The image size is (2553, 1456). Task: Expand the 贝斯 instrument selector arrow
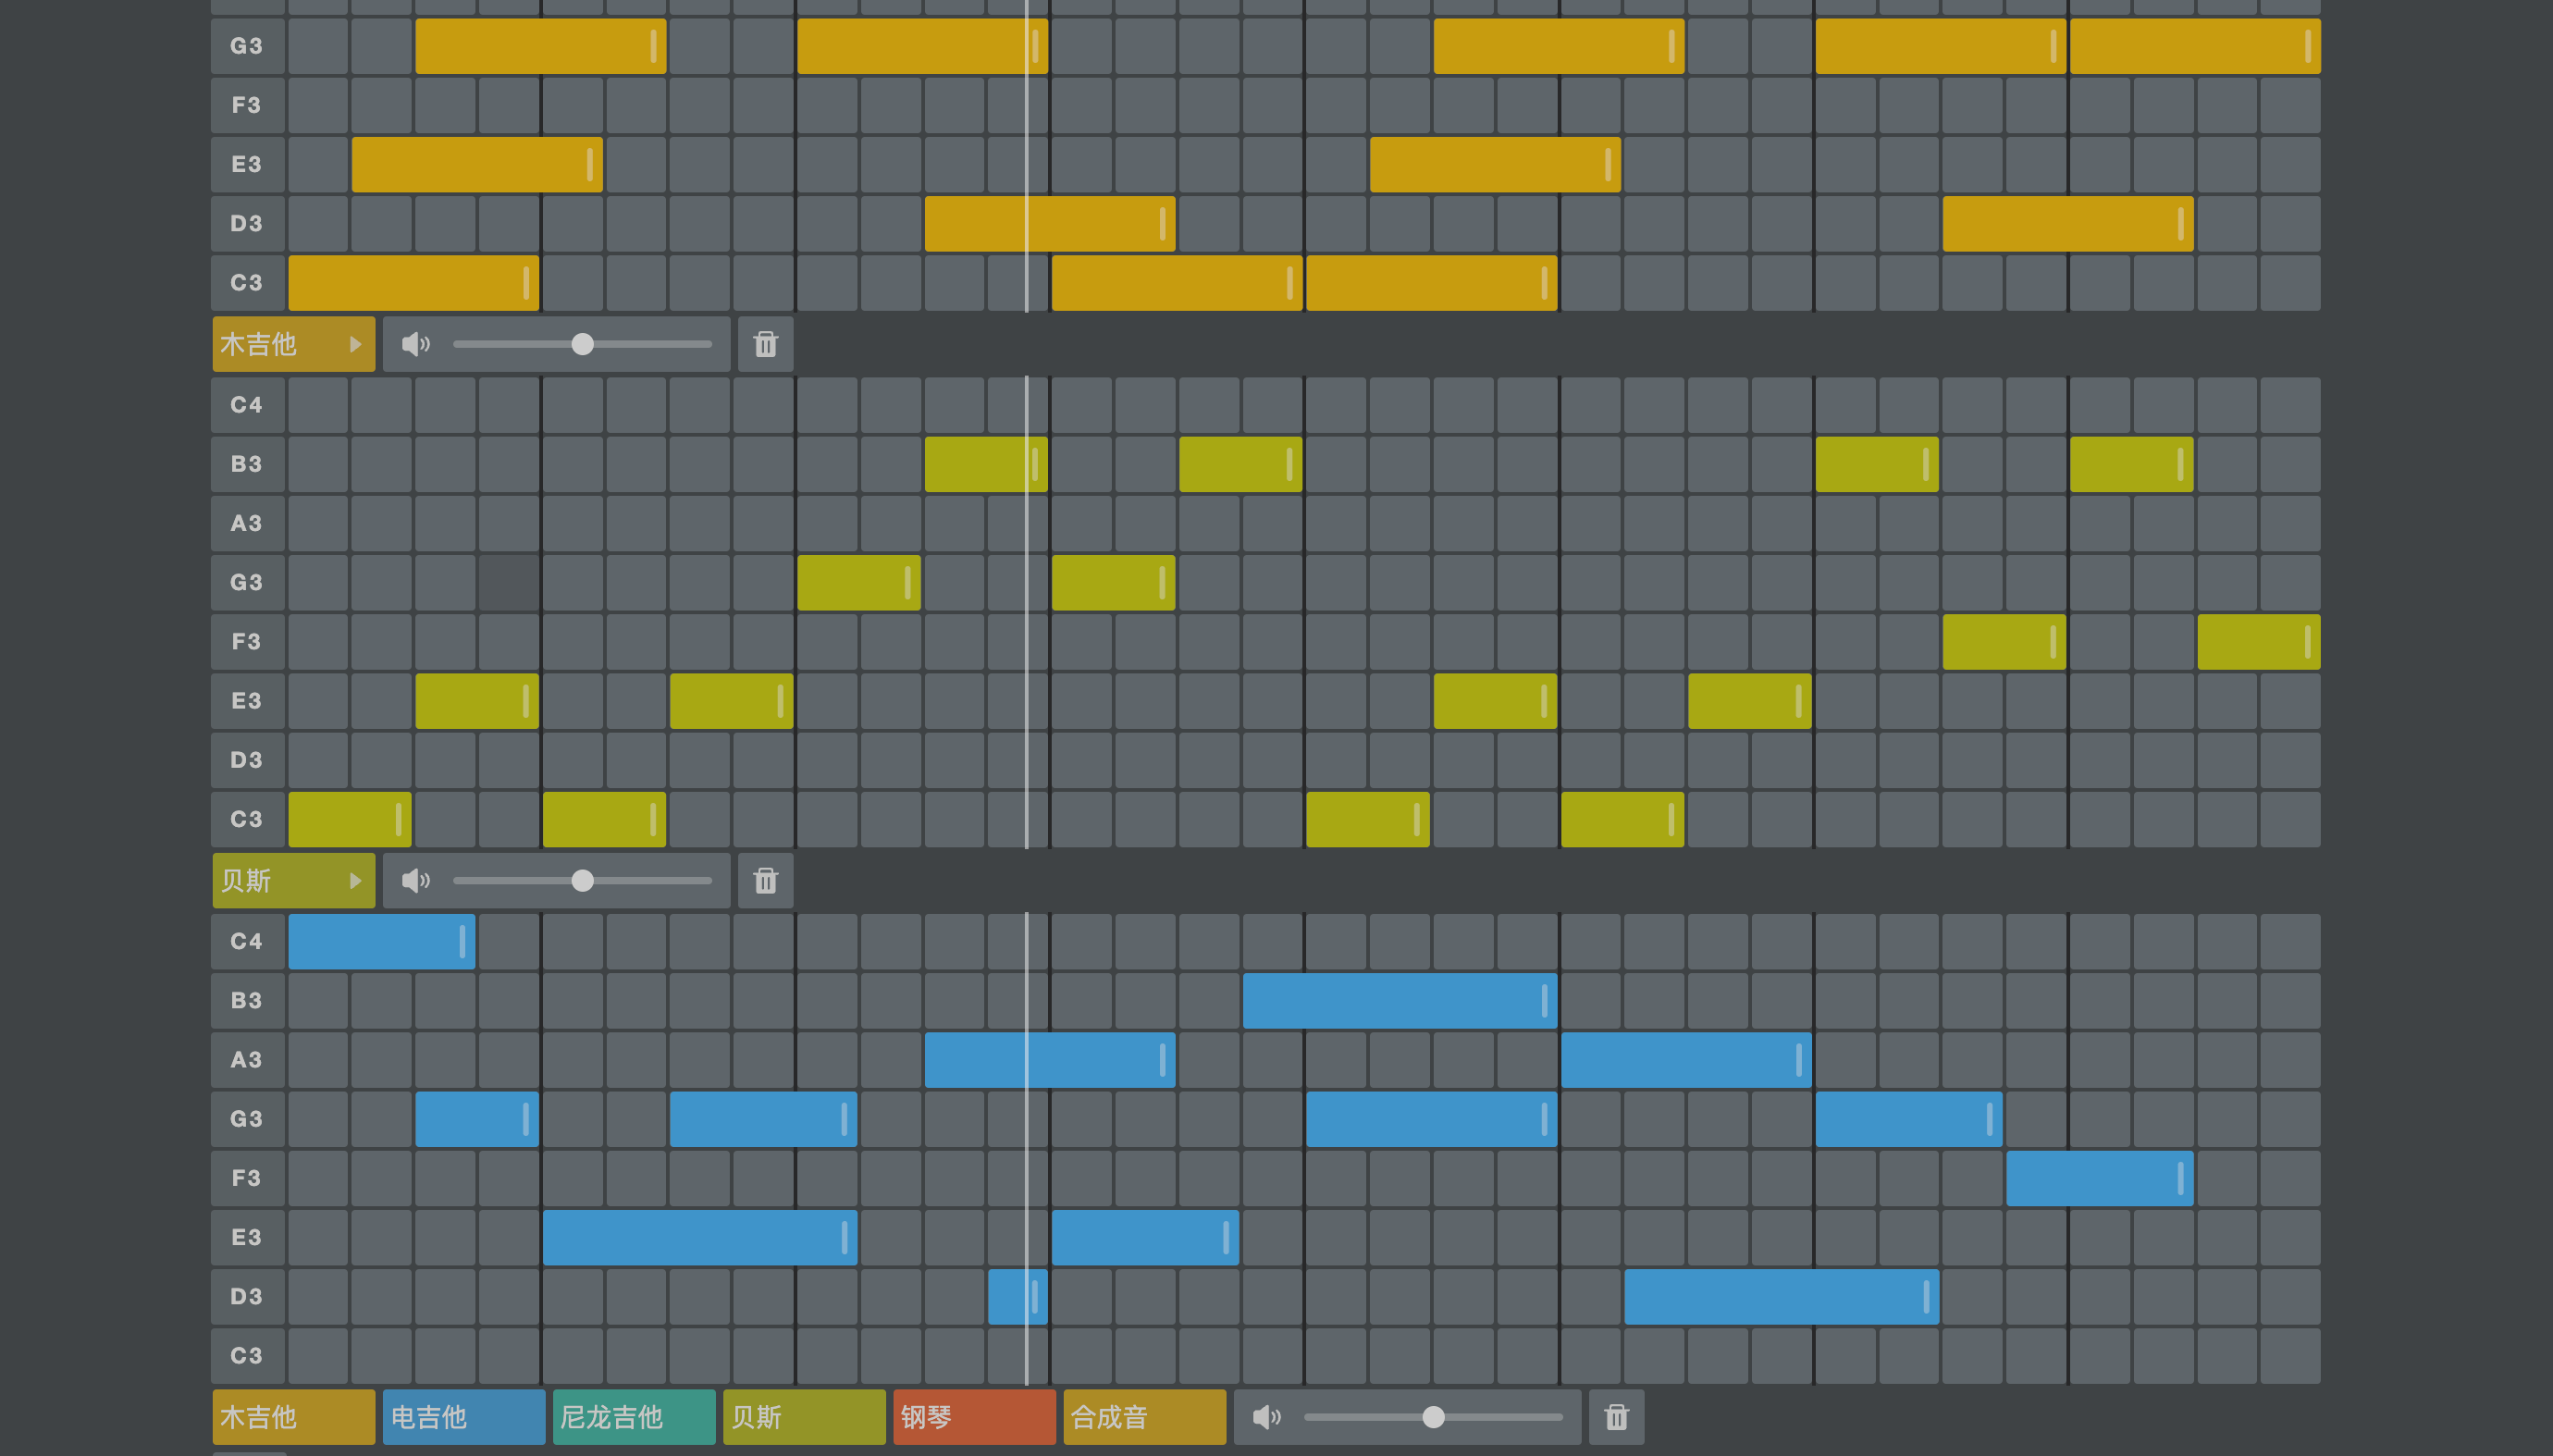(355, 880)
